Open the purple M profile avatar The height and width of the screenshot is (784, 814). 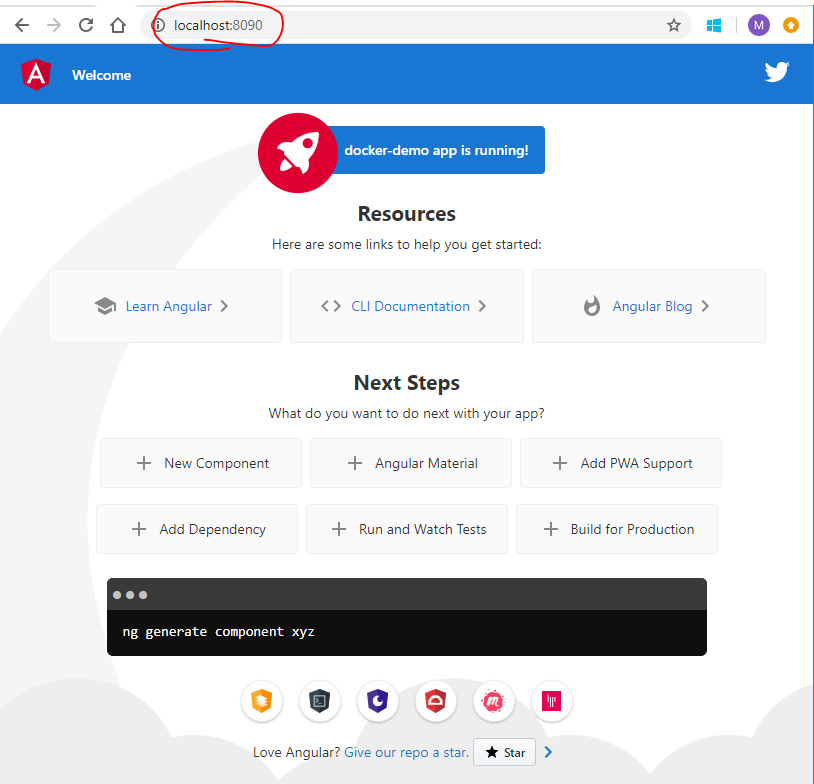coord(758,25)
